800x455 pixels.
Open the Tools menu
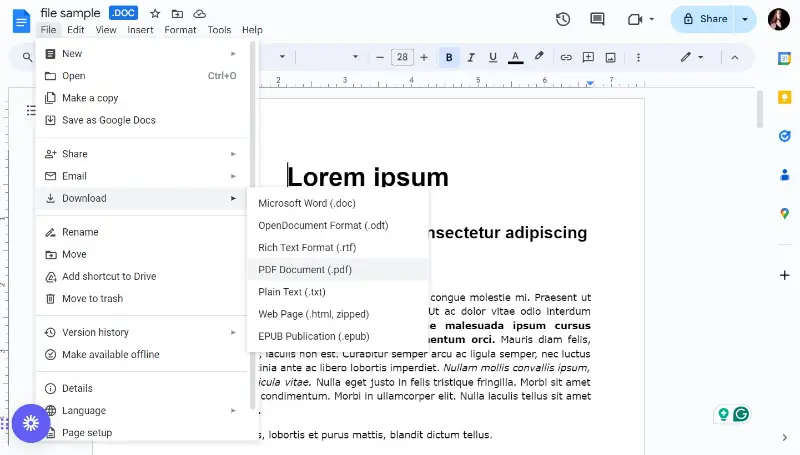click(x=219, y=30)
